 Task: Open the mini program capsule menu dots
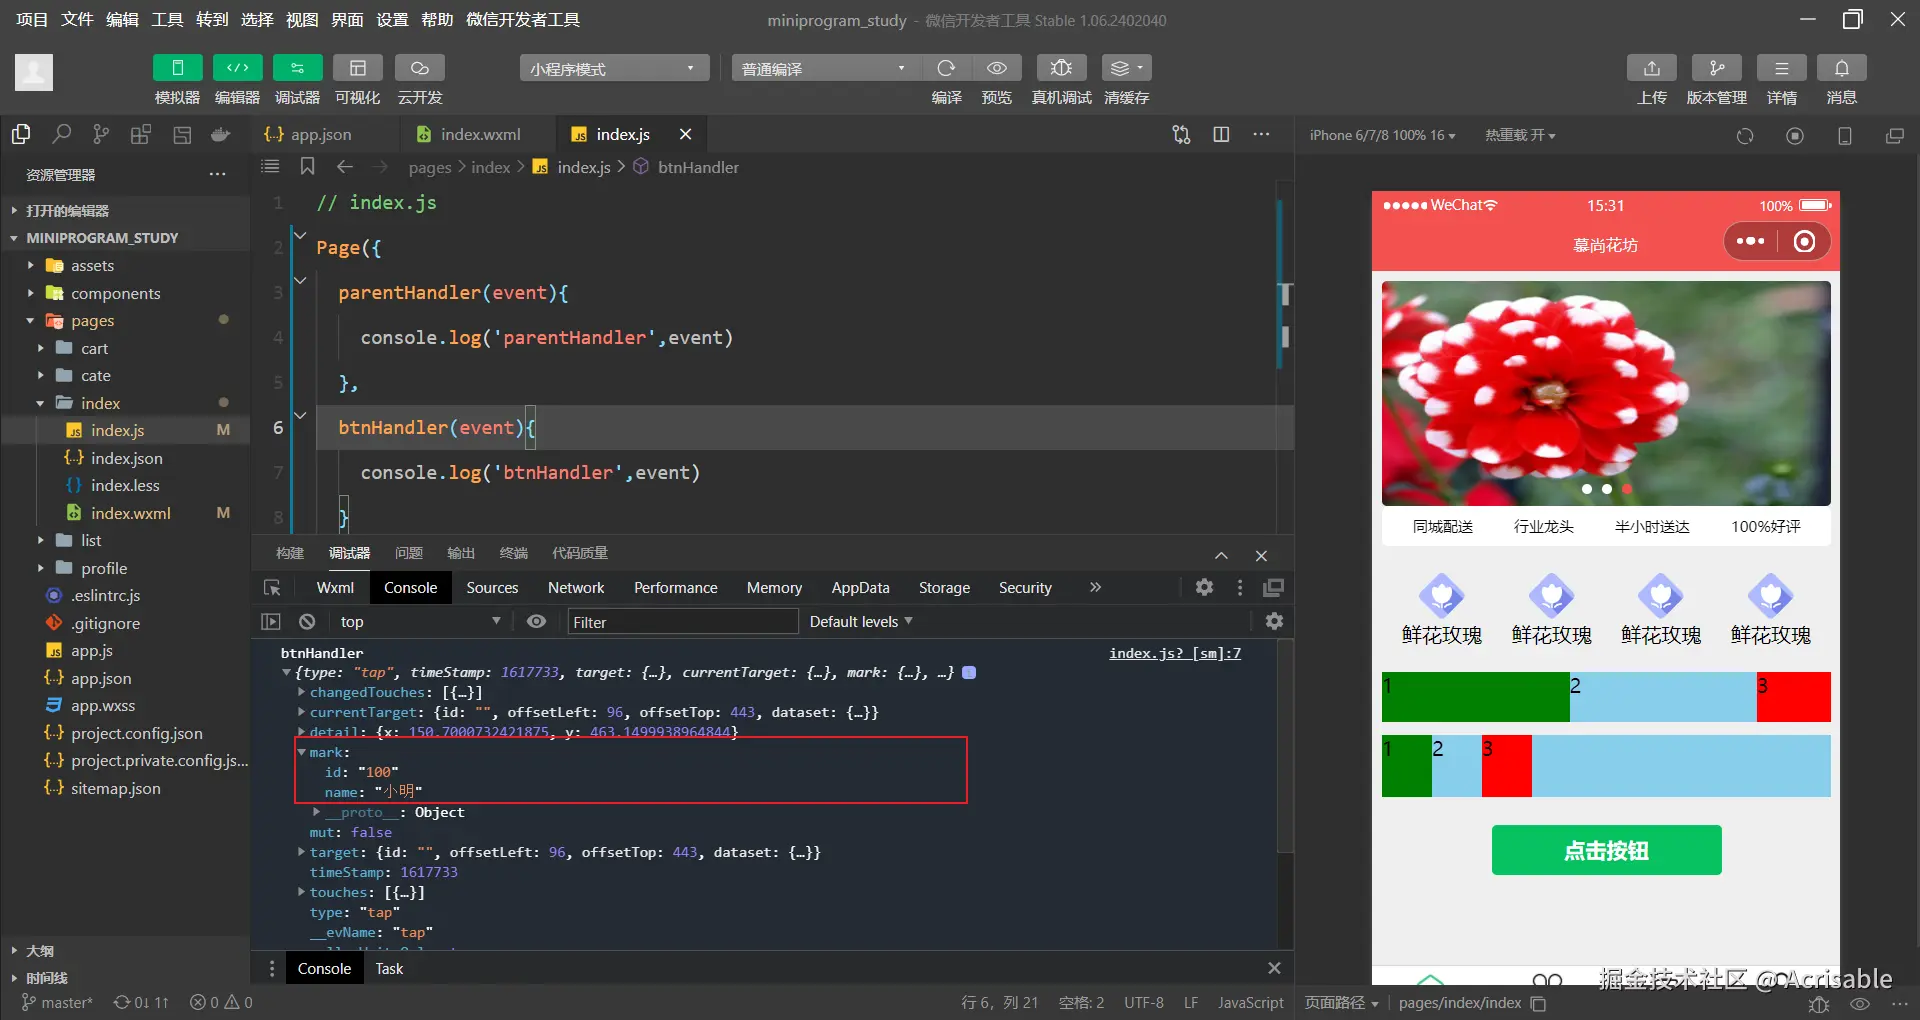[x=1750, y=241]
